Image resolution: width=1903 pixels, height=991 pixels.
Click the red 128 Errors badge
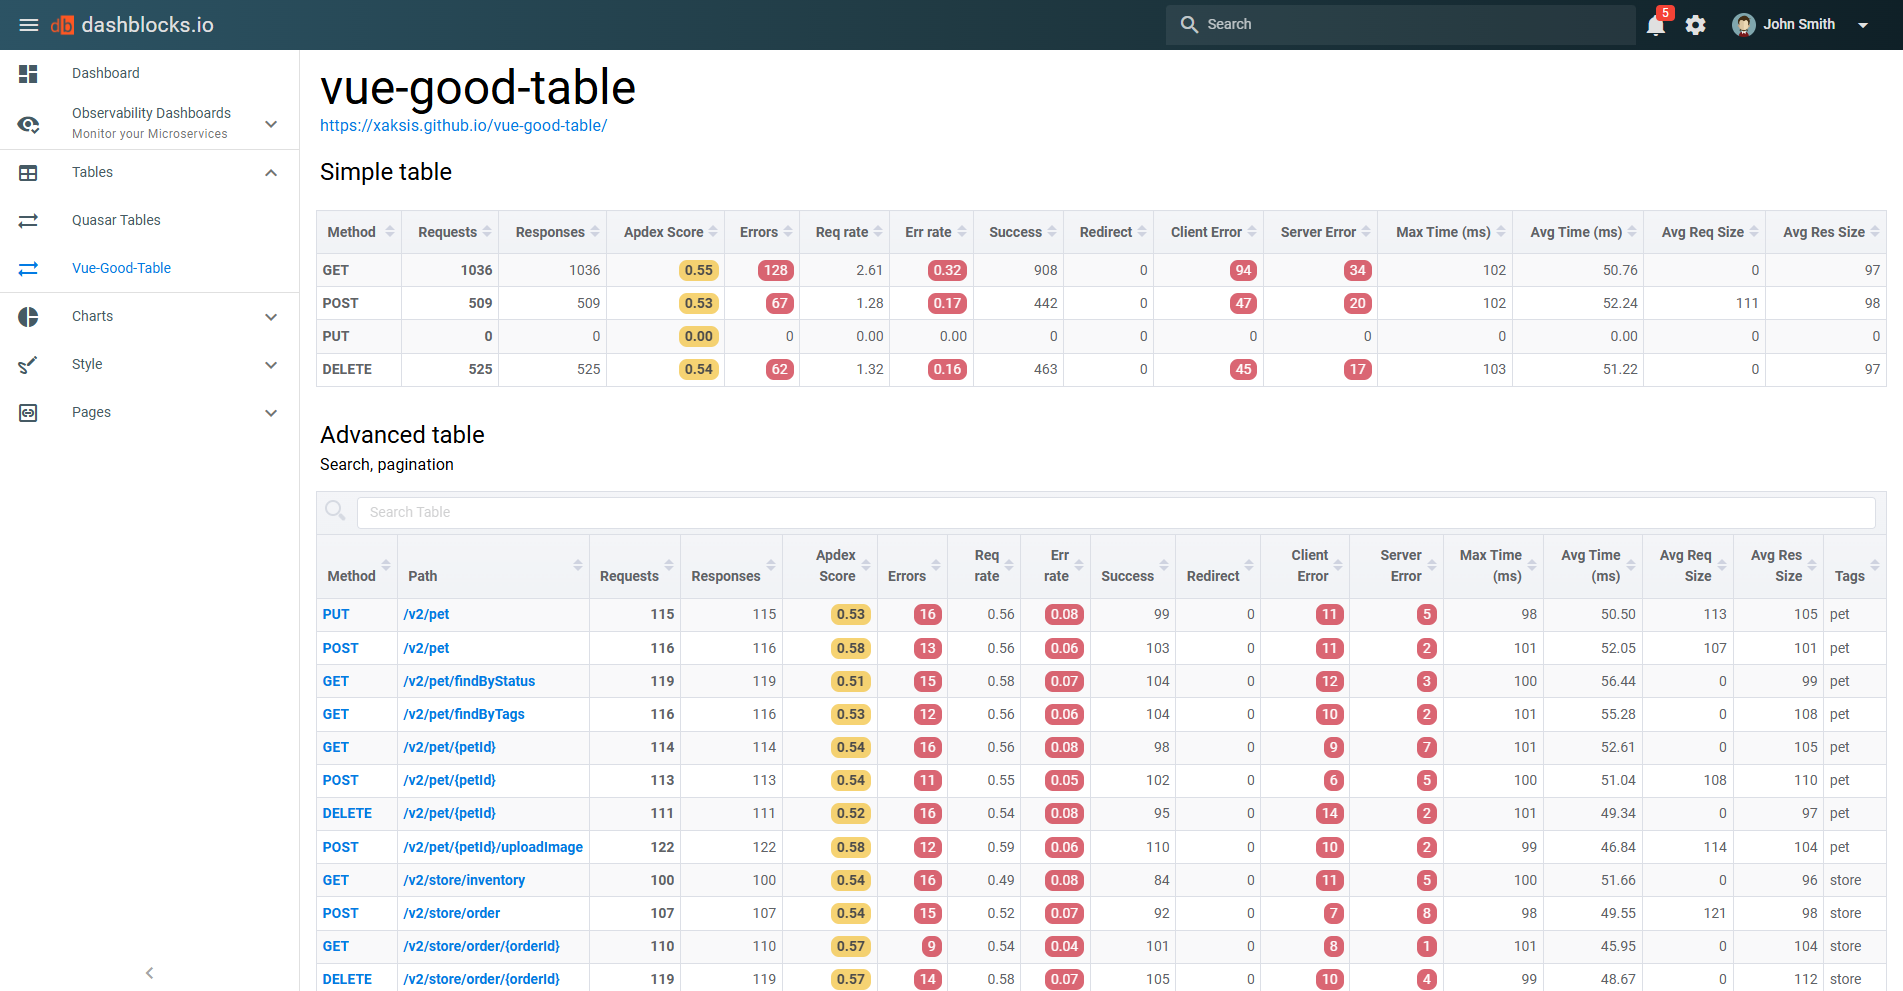(776, 270)
